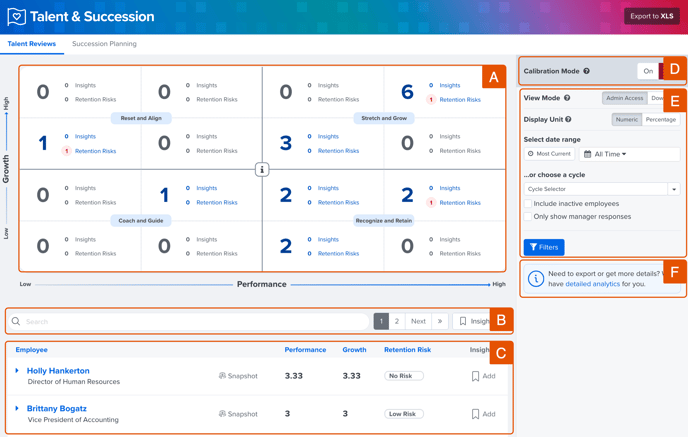Click the Calibration Mode help question mark

(586, 71)
